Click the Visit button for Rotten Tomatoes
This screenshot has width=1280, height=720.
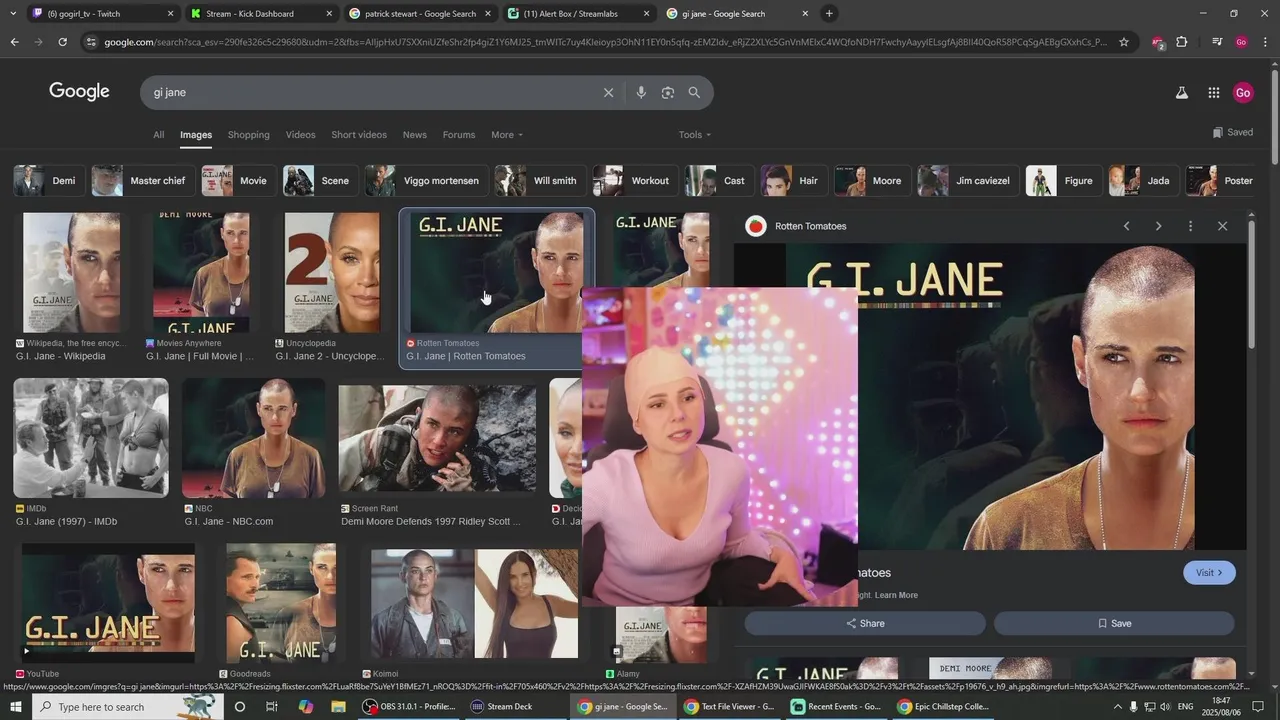(1209, 573)
